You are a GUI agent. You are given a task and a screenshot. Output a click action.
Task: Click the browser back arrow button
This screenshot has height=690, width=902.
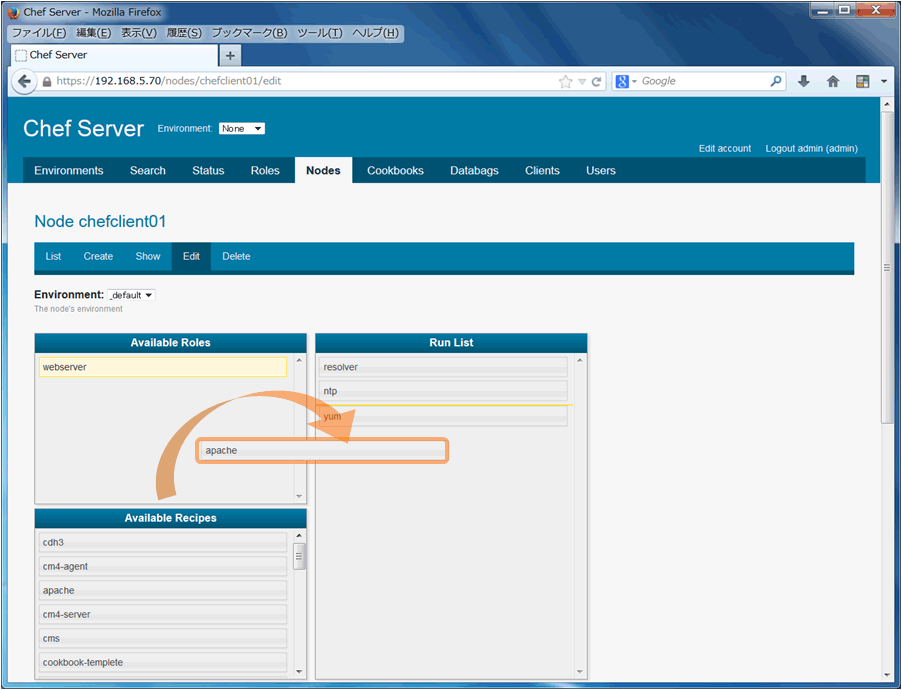(x=24, y=81)
